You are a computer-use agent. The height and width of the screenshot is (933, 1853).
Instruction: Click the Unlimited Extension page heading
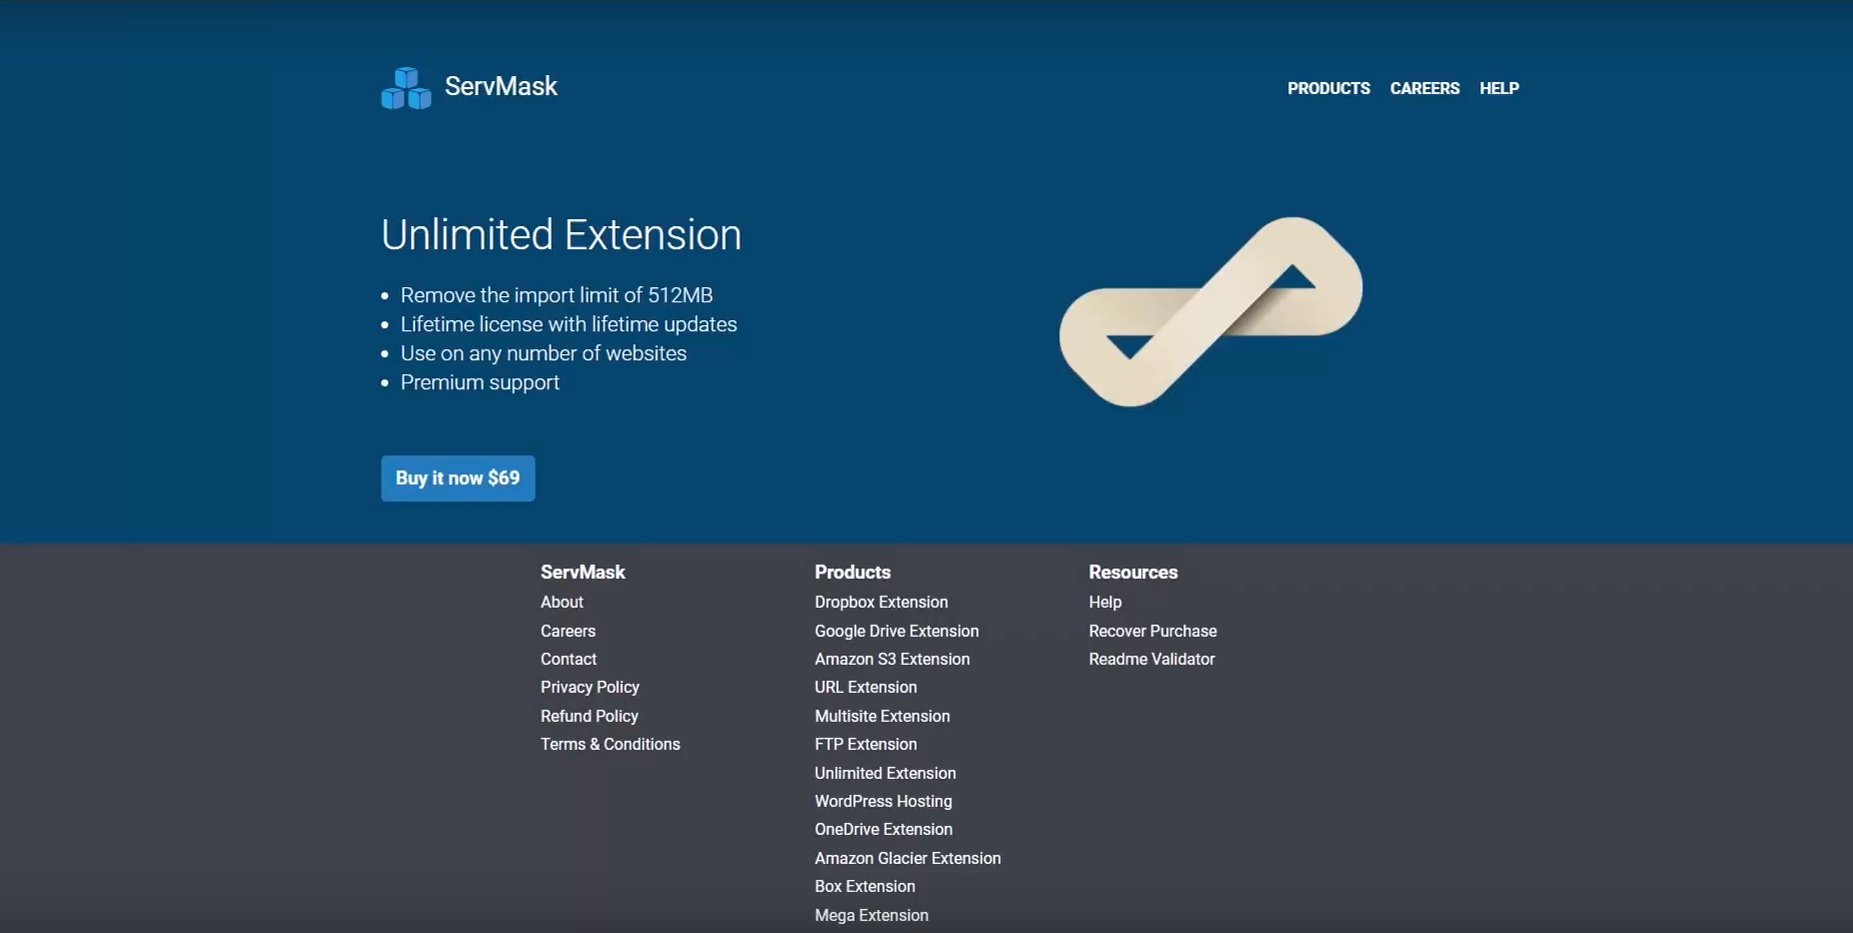click(561, 235)
